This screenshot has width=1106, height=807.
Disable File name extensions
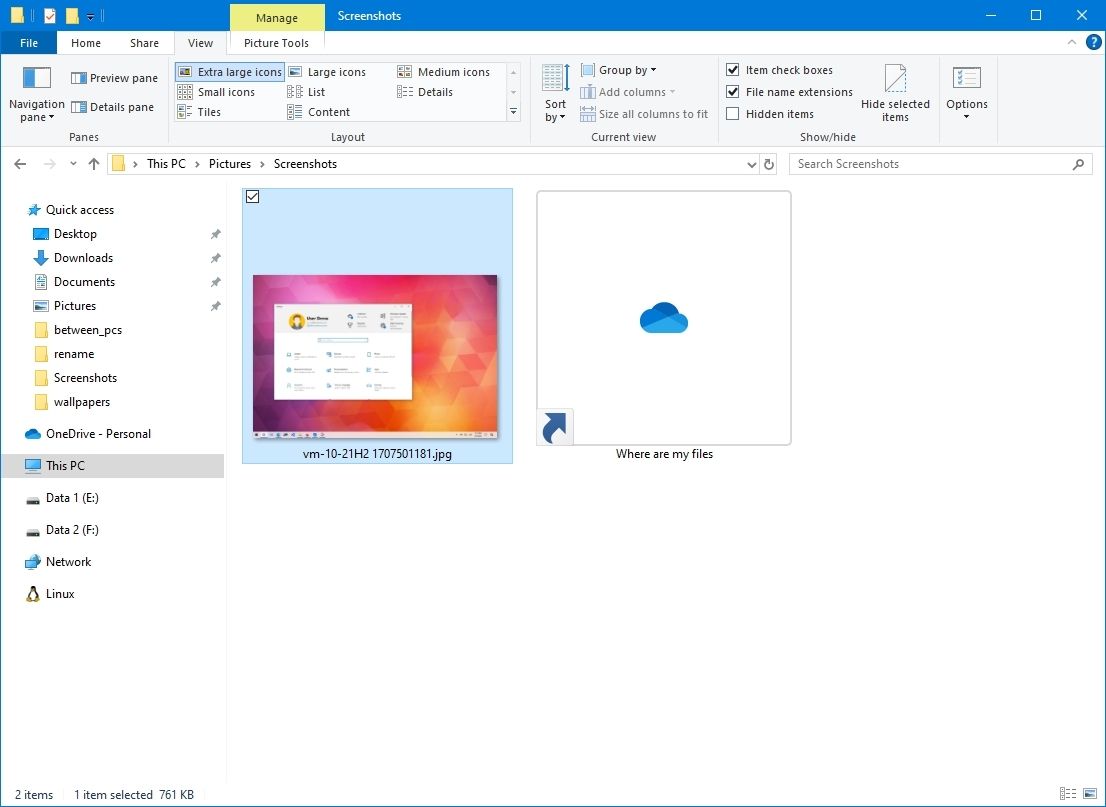coord(732,91)
